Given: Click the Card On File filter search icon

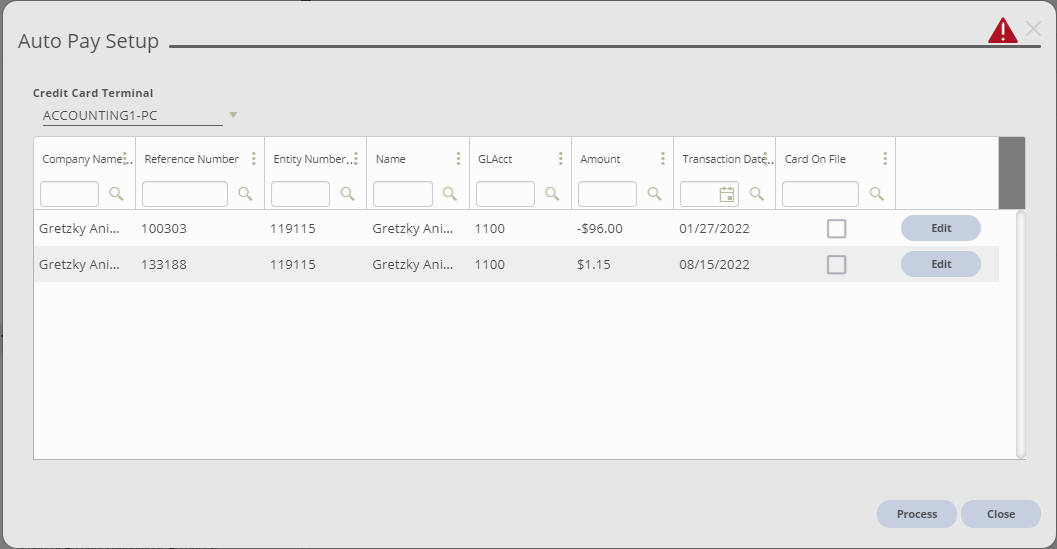Looking at the screenshot, I should pyautogui.click(x=877, y=194).
